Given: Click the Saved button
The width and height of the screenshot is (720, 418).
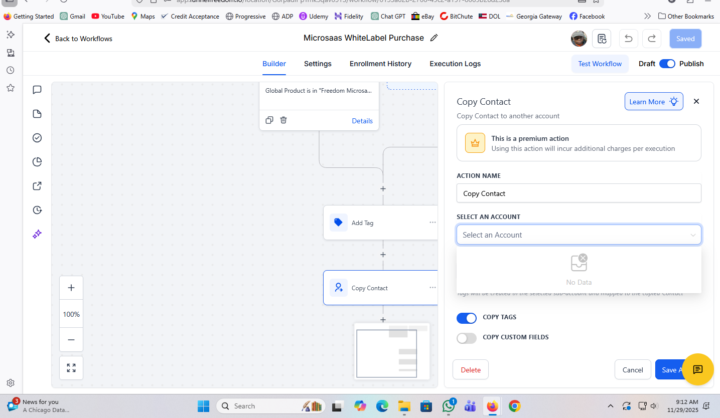Looking at the screenshot, I should (685, 39).
